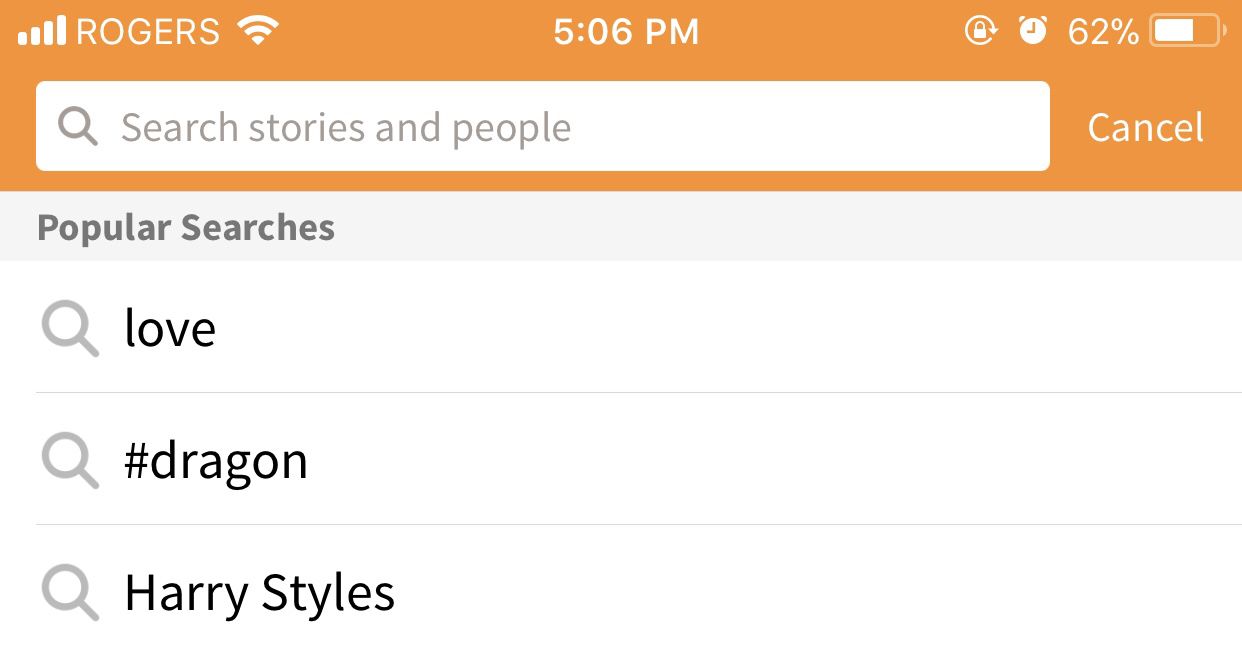Image resolution: width=1242 pixels, height=654 pixels.
Task: Open the '#dragon' popular search
Action: click(216, 460)
